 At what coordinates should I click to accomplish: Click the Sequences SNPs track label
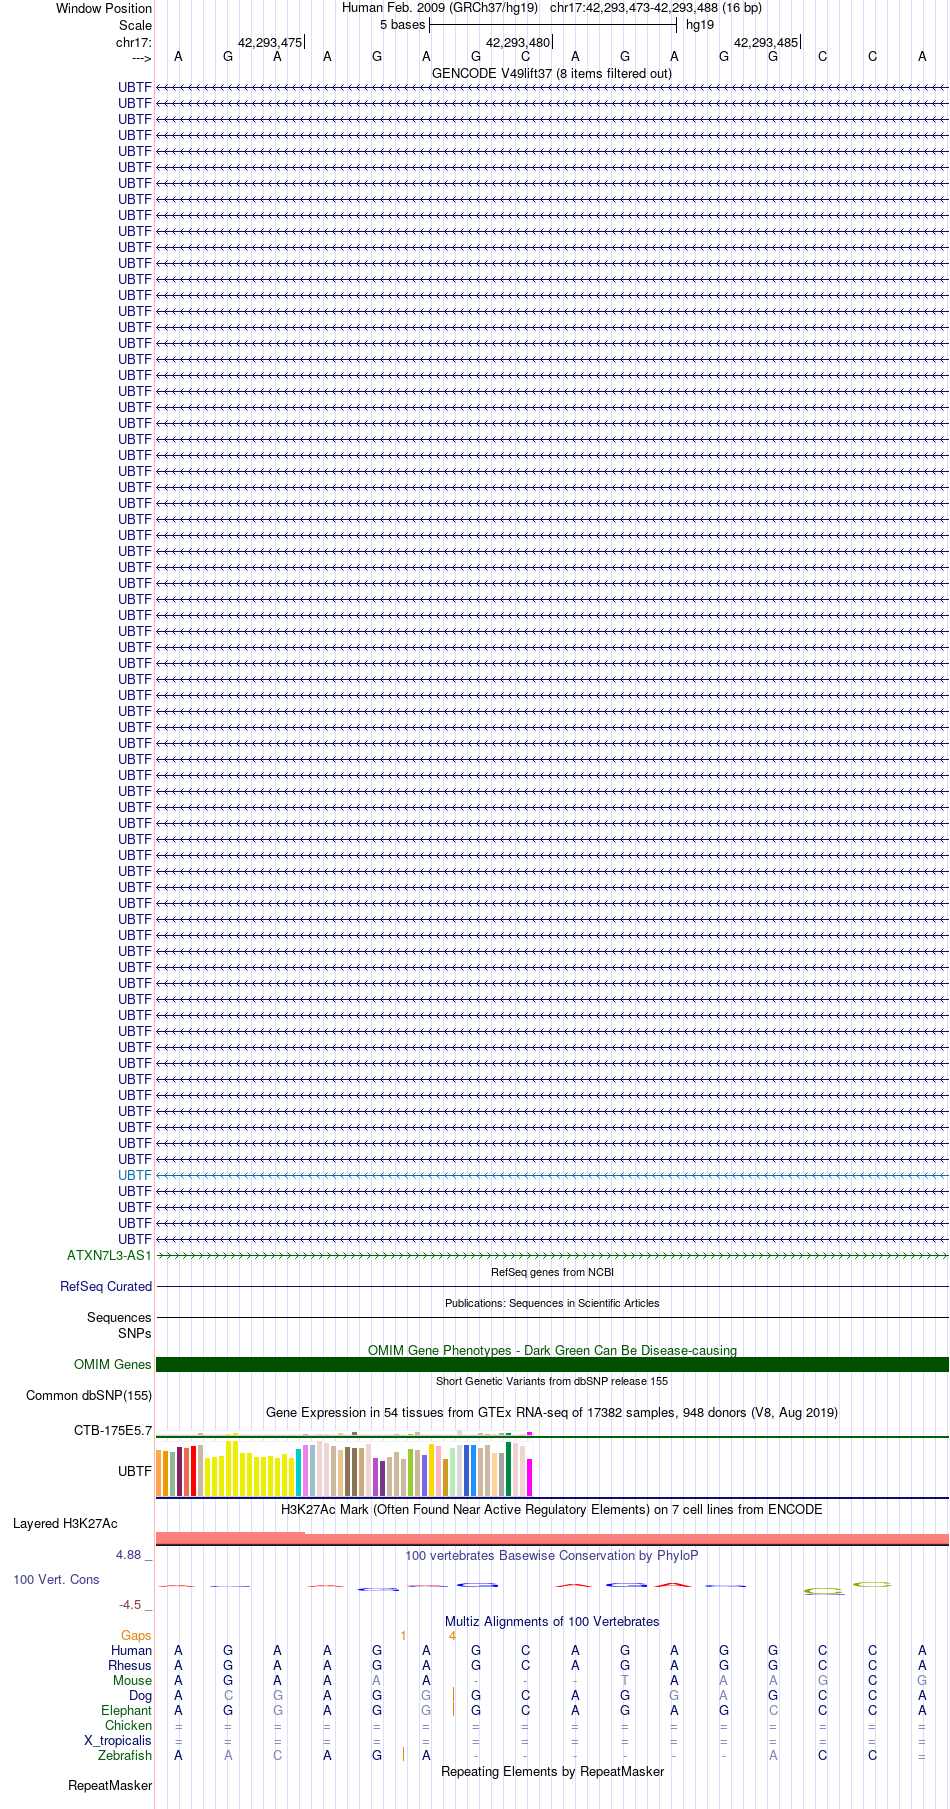[x=119, y=1325]
